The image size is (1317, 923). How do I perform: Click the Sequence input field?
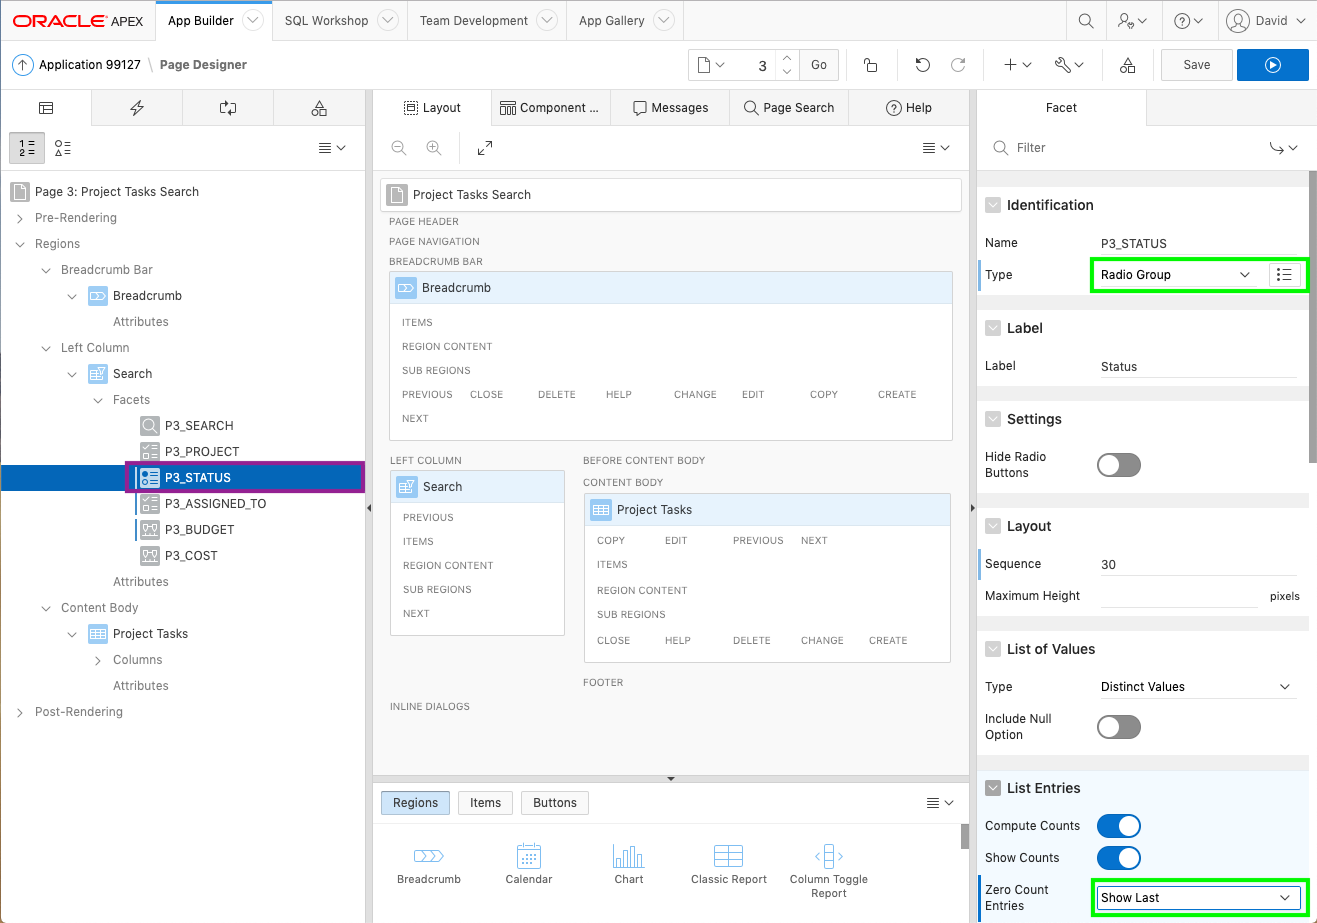[1196, 565]
